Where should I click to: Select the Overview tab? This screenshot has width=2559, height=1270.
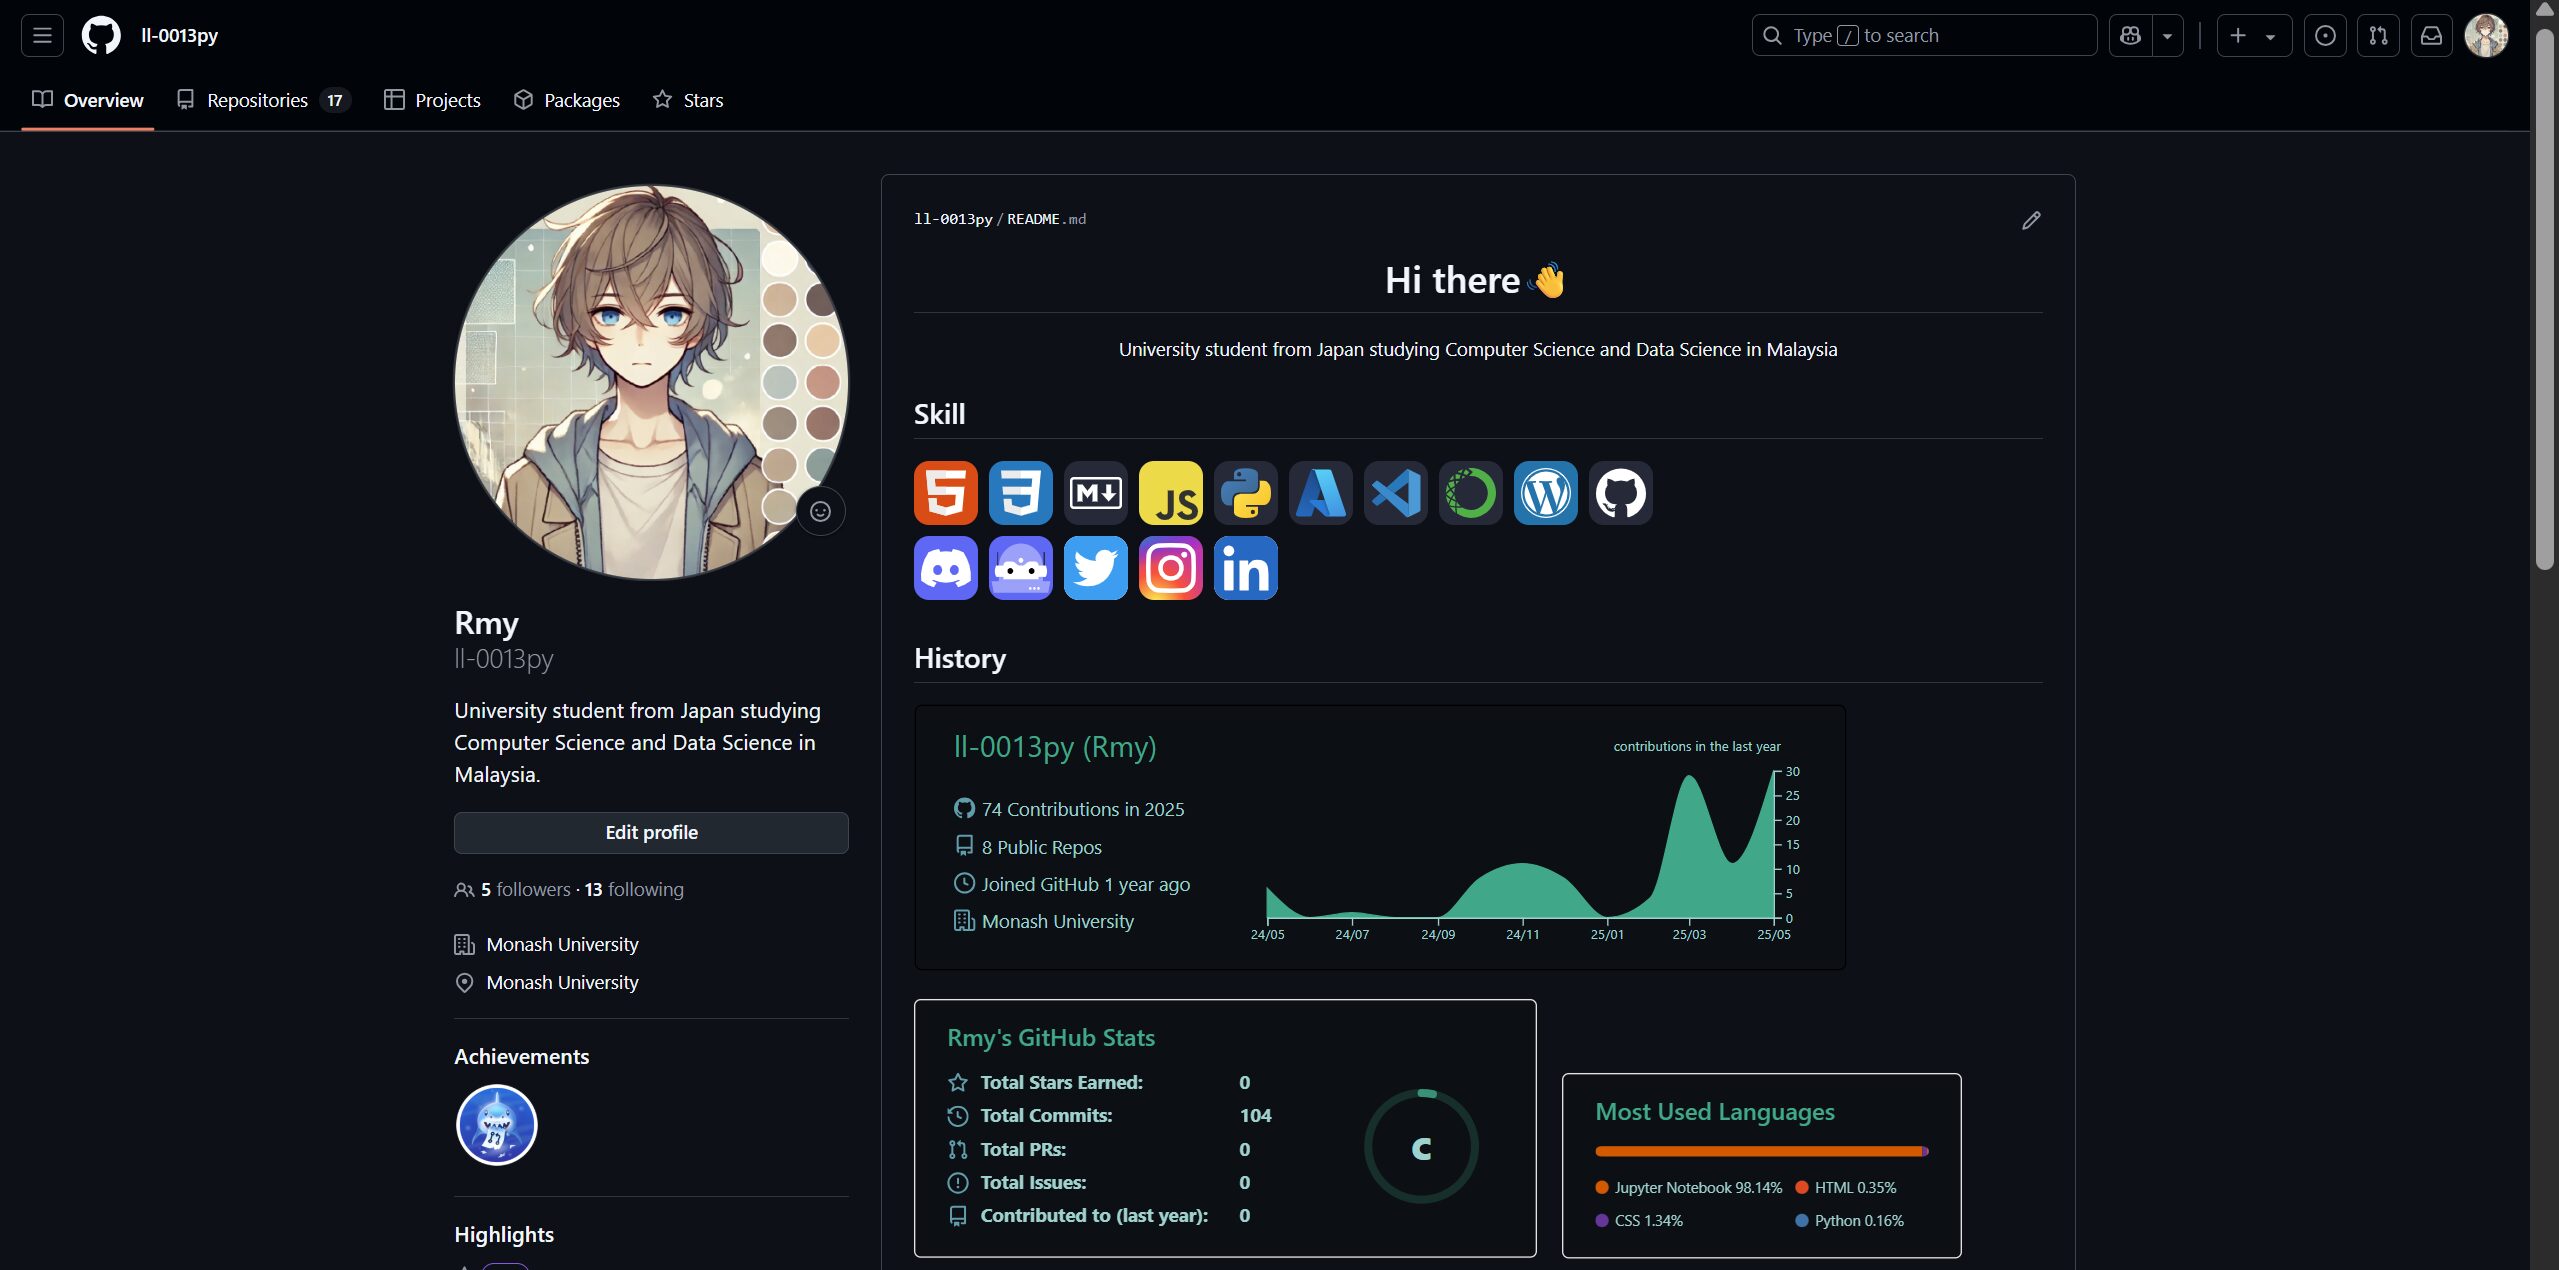point(88,100)
